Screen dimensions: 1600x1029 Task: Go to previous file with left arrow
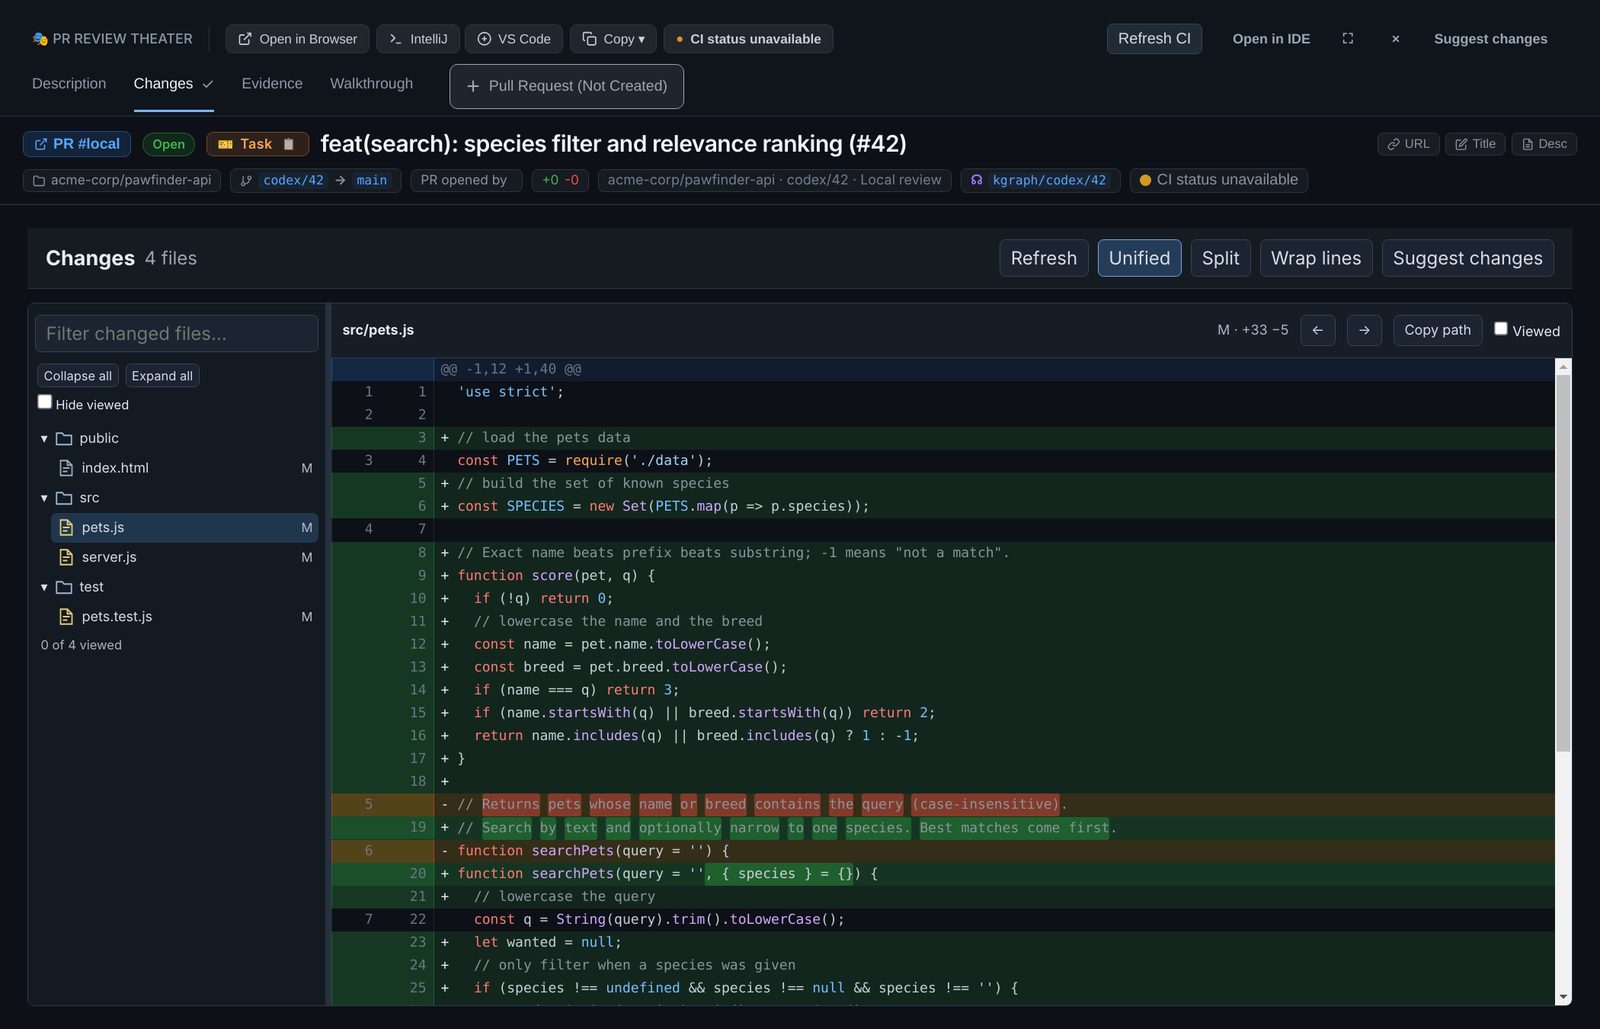(1318, 330)
